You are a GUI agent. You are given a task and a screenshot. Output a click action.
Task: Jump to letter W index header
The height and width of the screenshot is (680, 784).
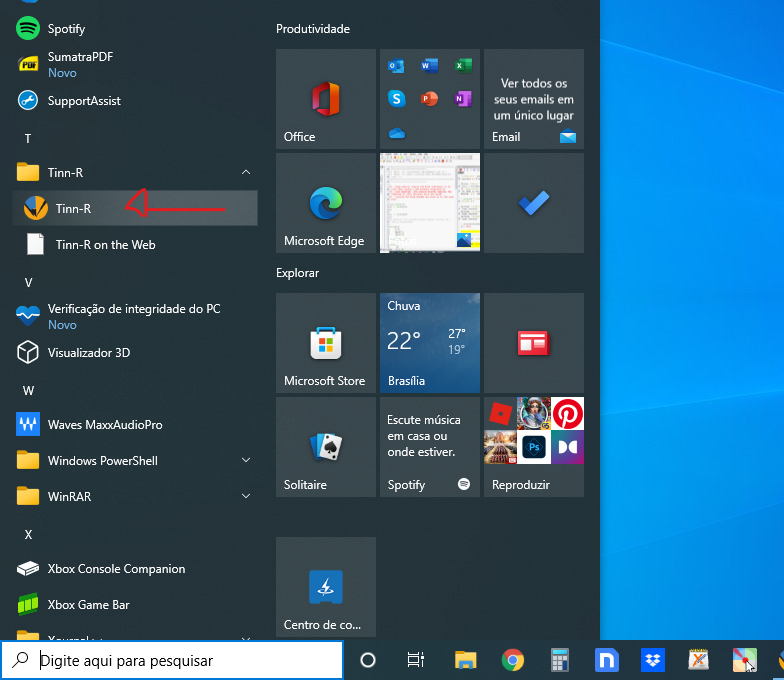28,390
